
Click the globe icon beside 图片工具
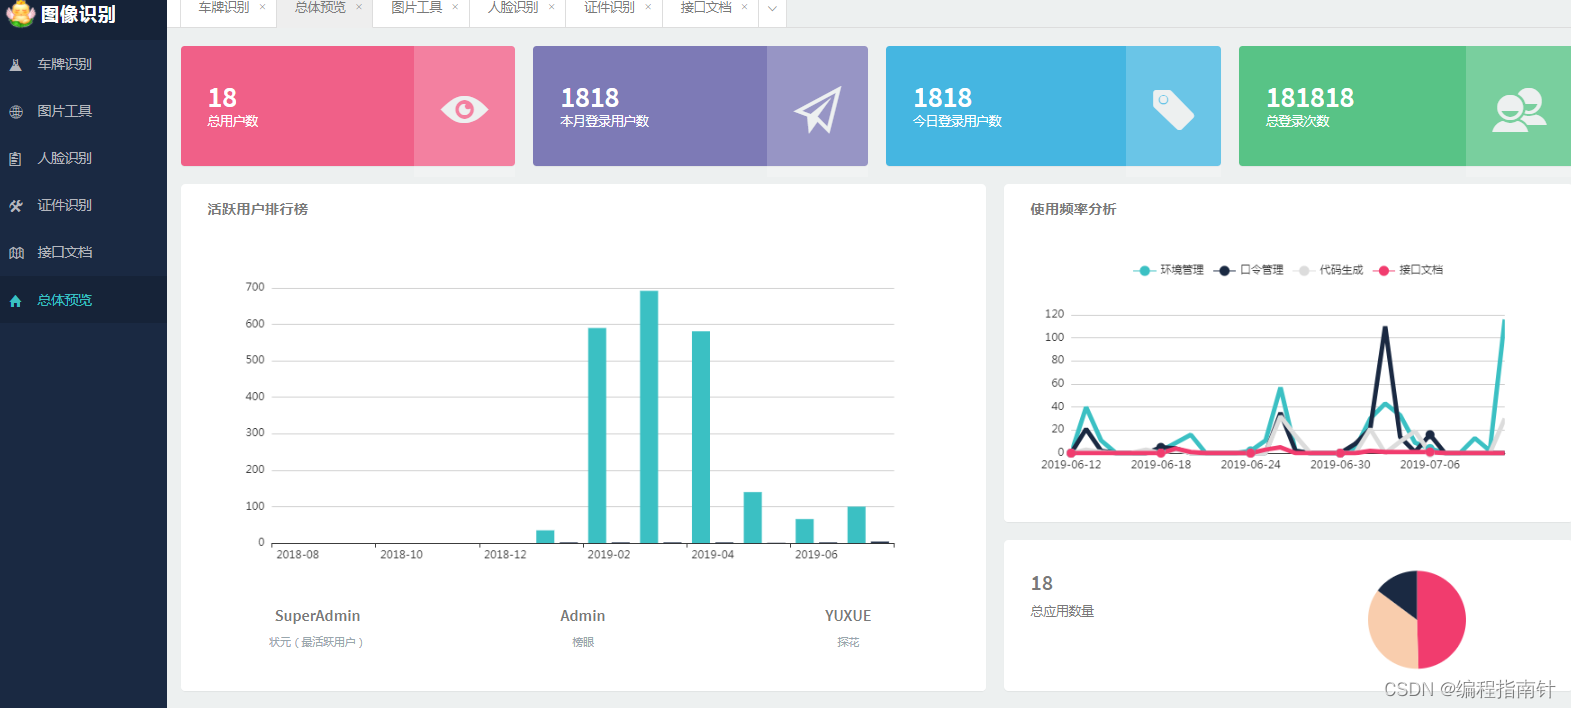[x=16, y=112]
